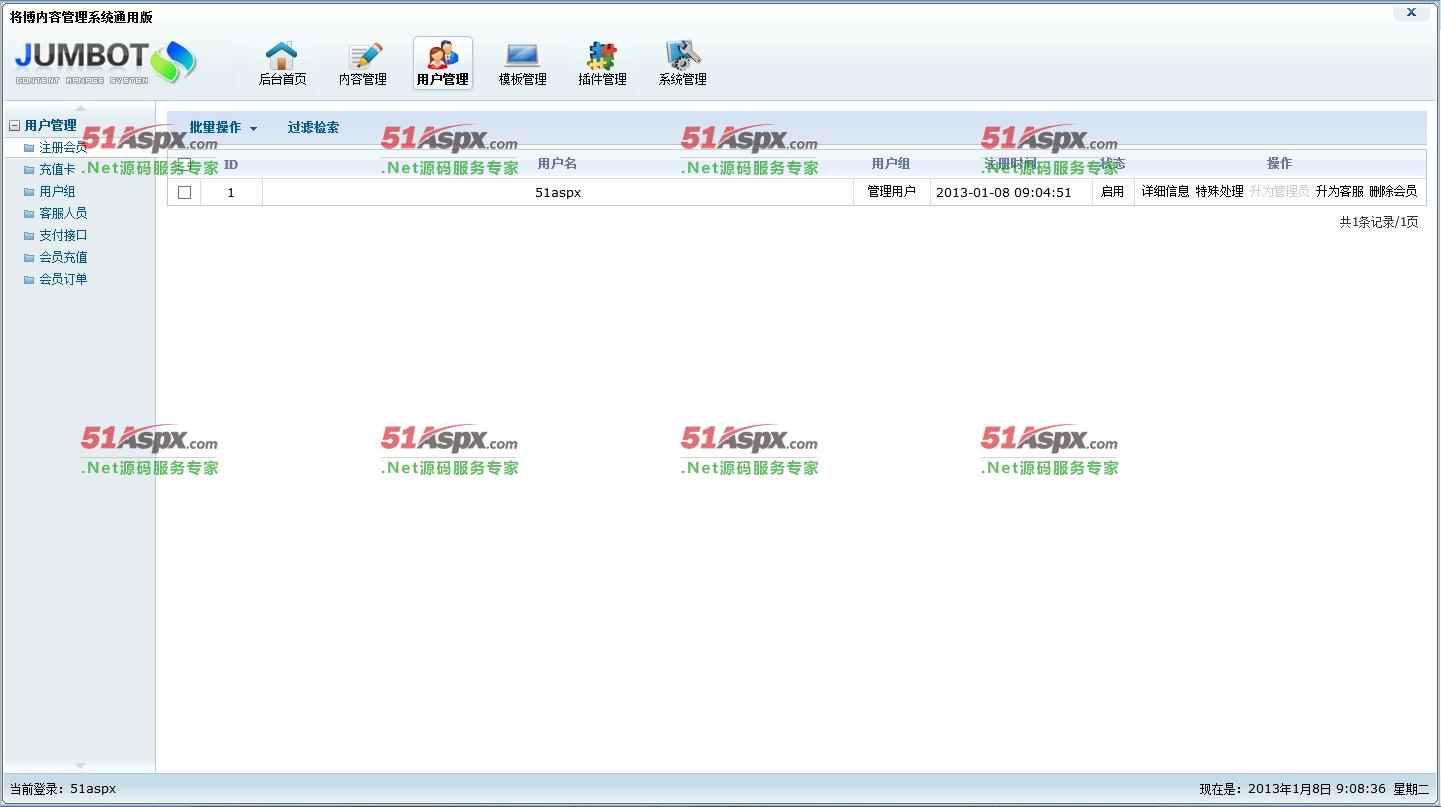
Task: Open 会员充值 in the sidebar
Action: pos(63,258)
